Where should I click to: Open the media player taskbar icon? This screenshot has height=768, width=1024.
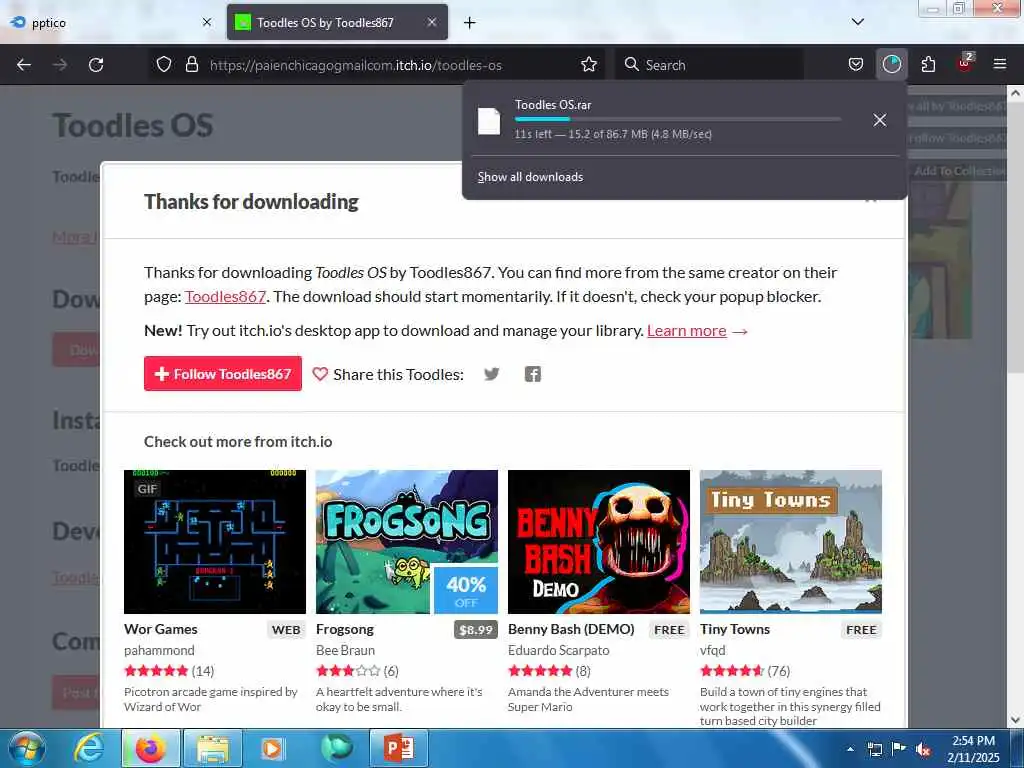(272, 748)
